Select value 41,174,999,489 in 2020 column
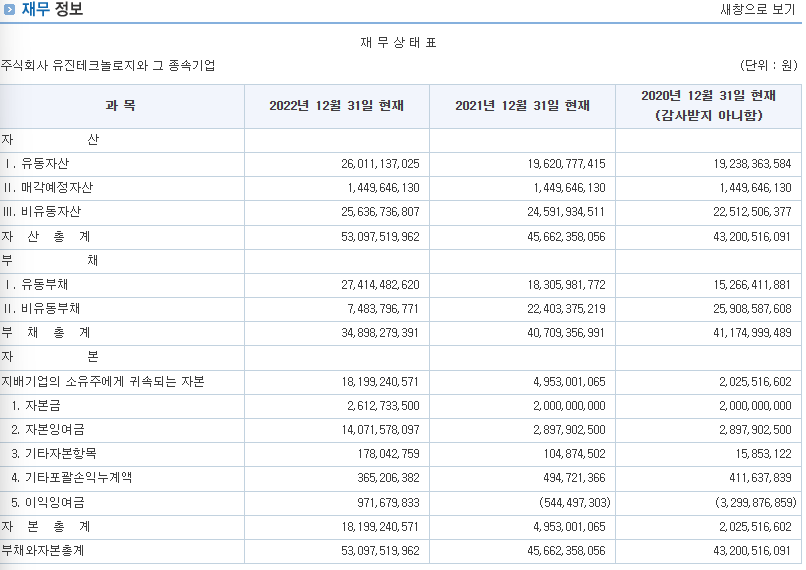This screenshot has width=806, height=570. point(752,333)
